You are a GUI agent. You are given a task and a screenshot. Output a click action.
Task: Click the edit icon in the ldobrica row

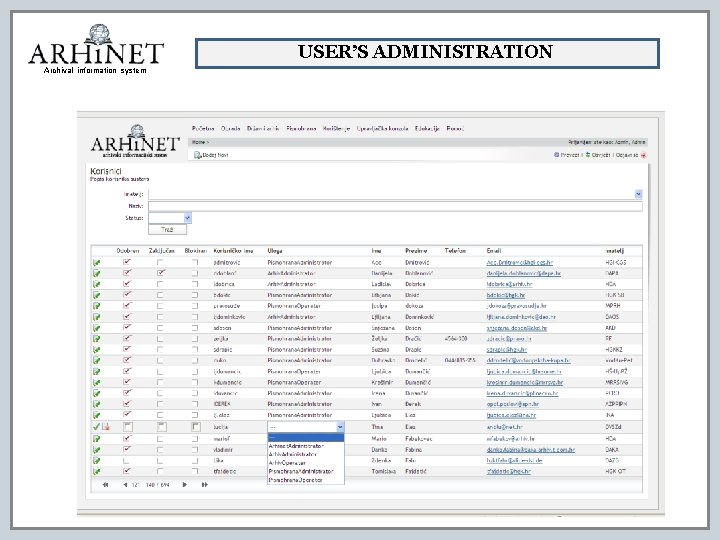tap(96, 284)
